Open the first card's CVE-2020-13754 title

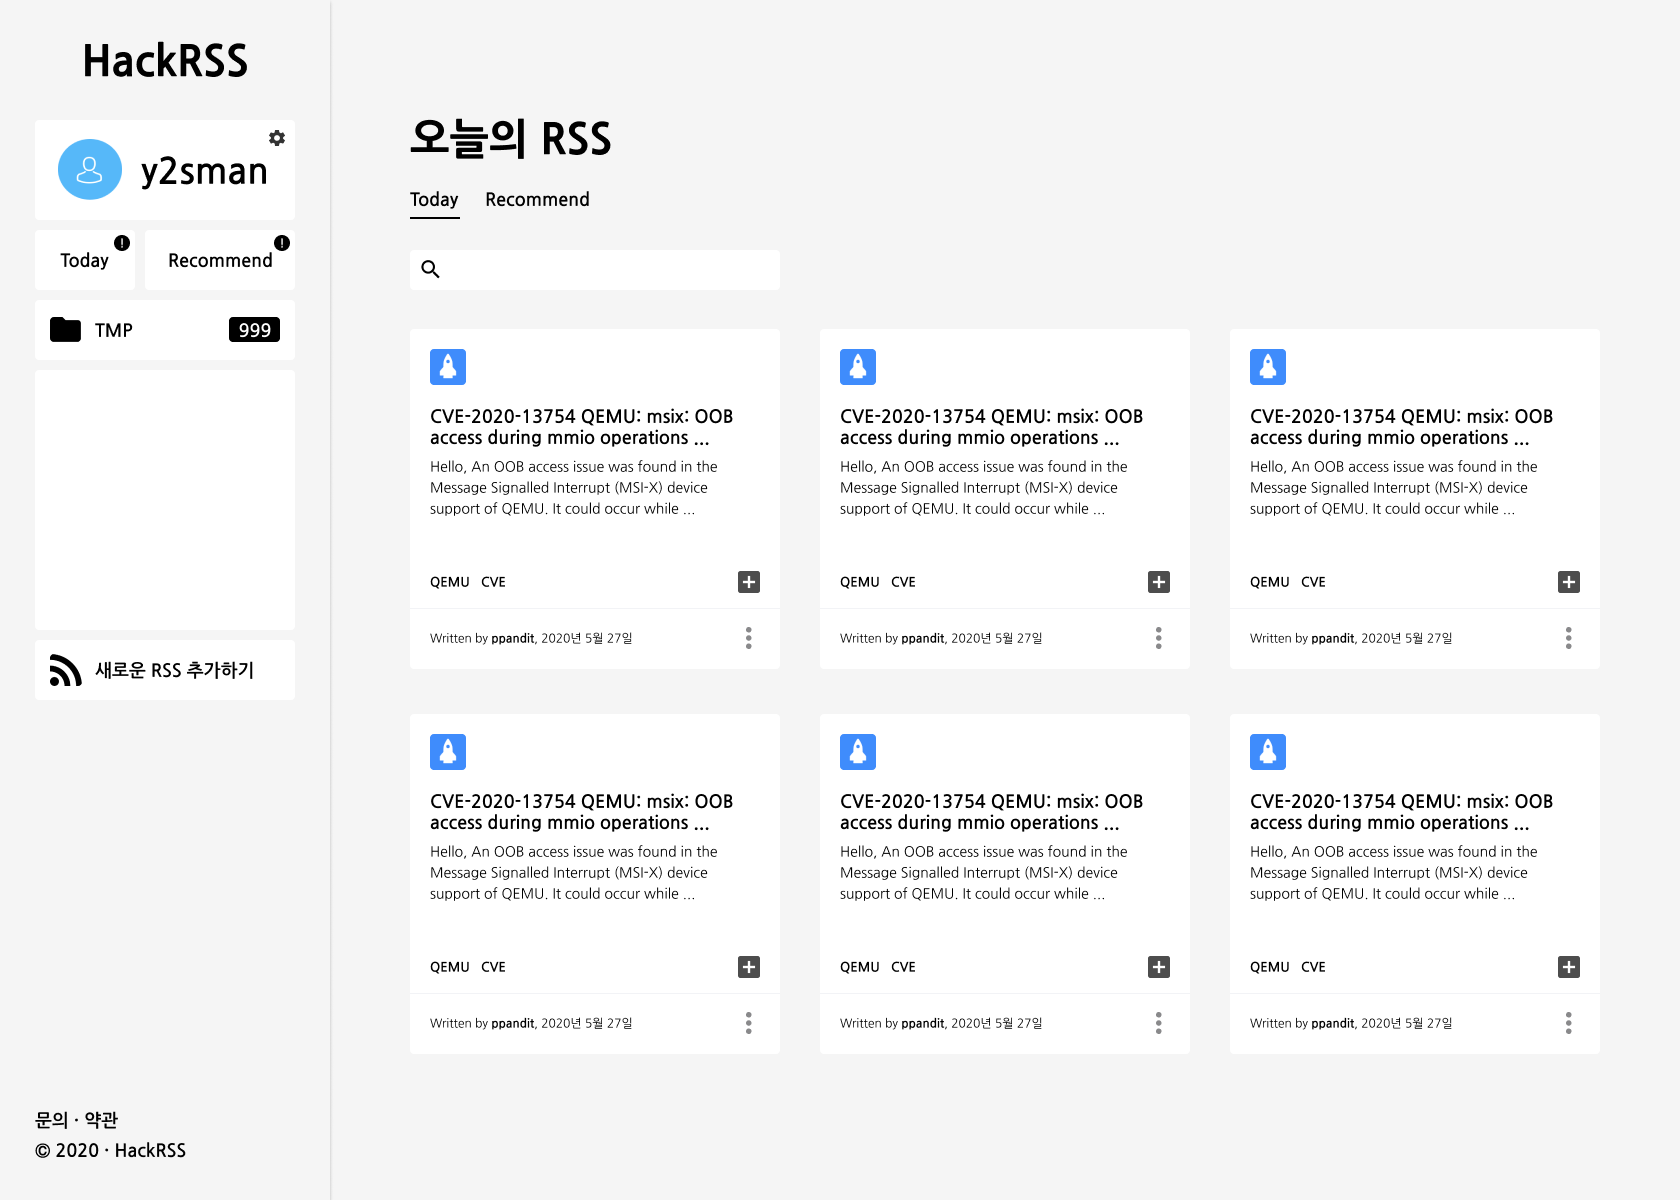coord(582,427)
